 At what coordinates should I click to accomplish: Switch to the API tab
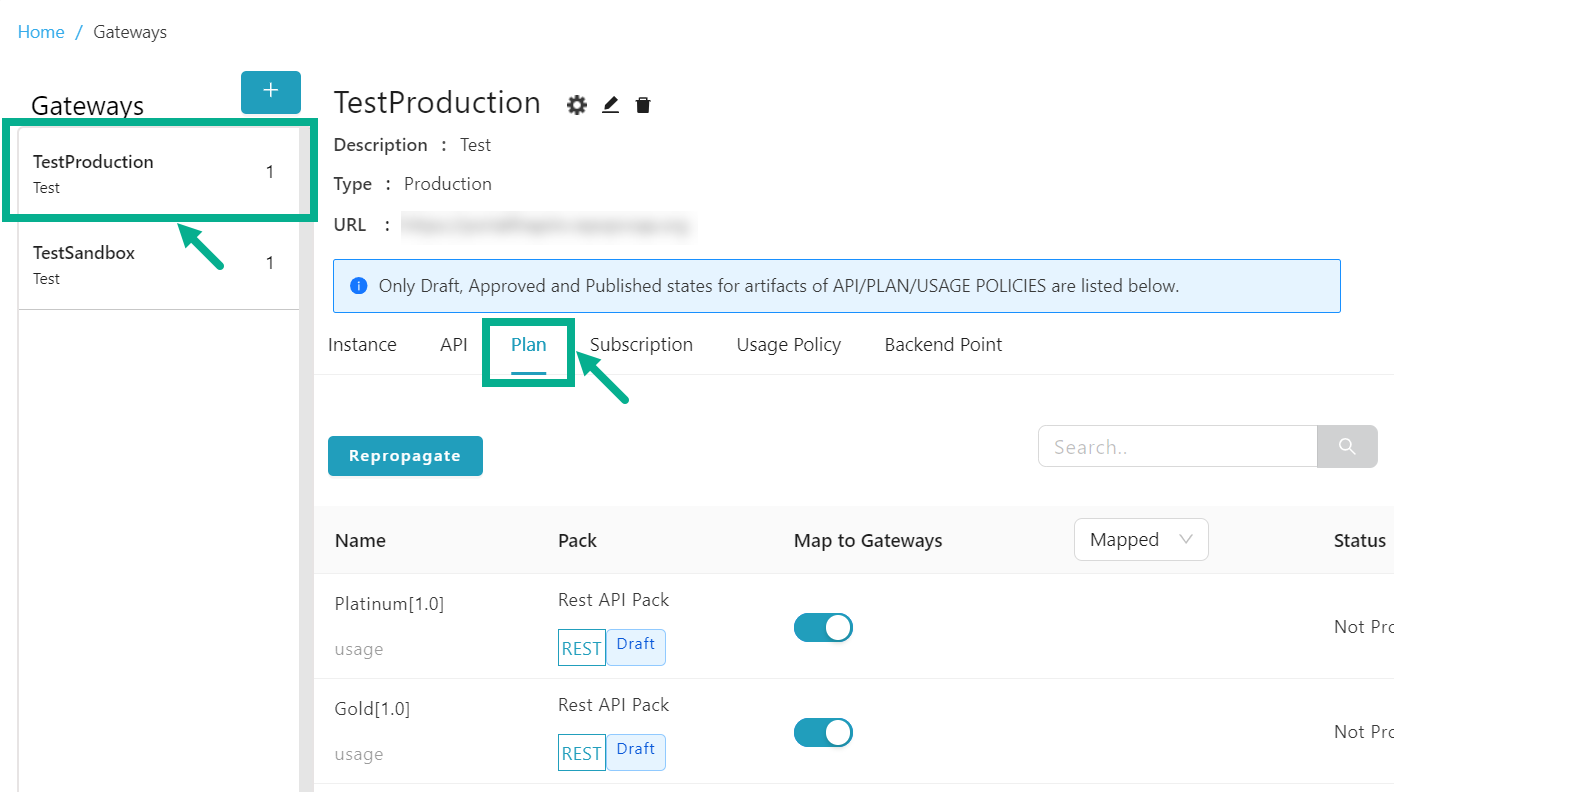point(453,345)
